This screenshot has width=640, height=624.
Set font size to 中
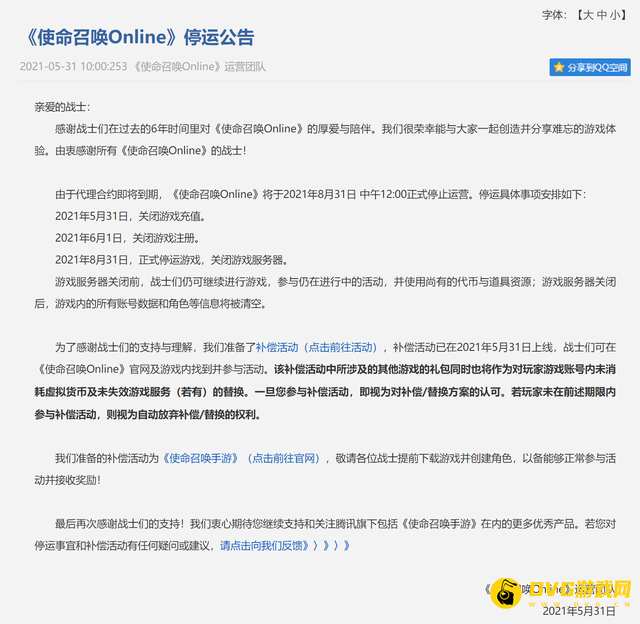click(602, 15)
